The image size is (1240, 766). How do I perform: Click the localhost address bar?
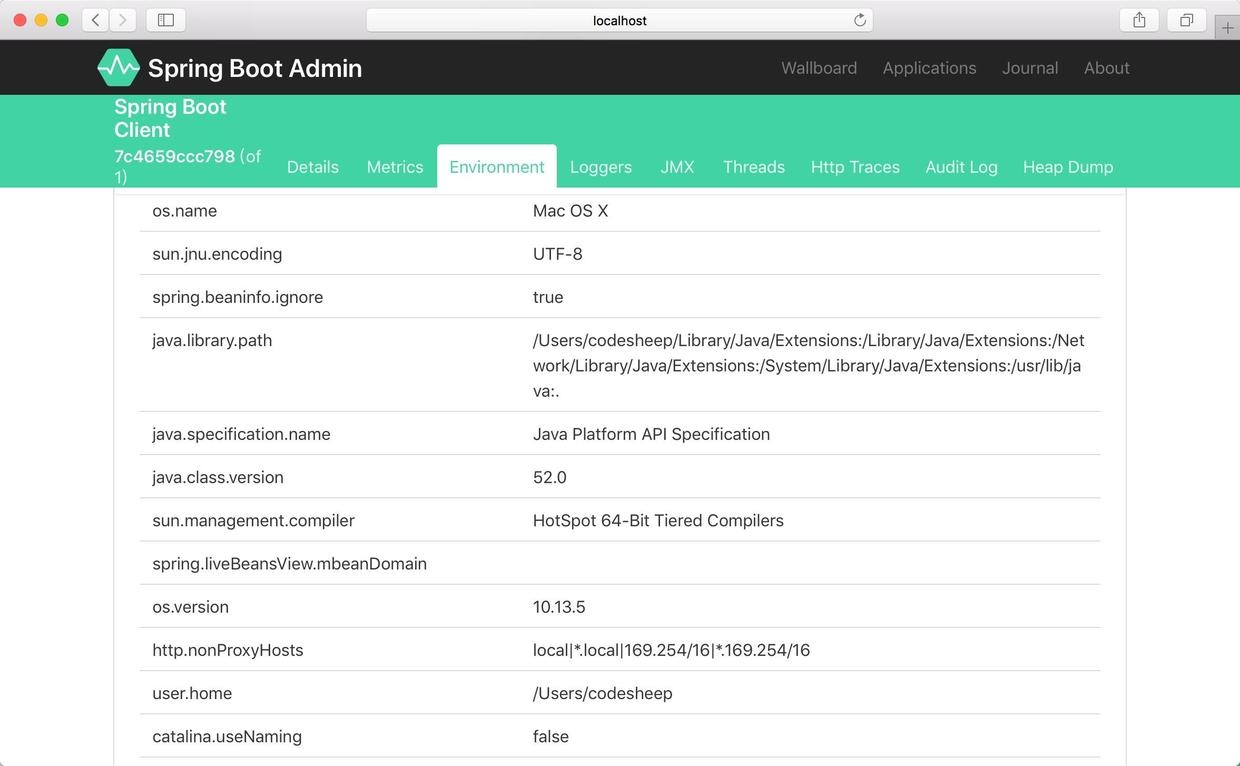620,20
